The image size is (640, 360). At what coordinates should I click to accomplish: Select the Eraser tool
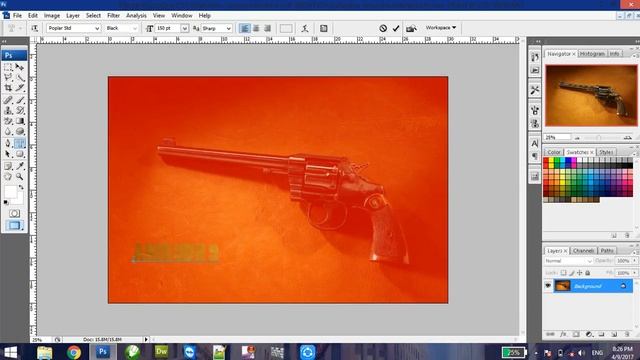tap(8, 121)
